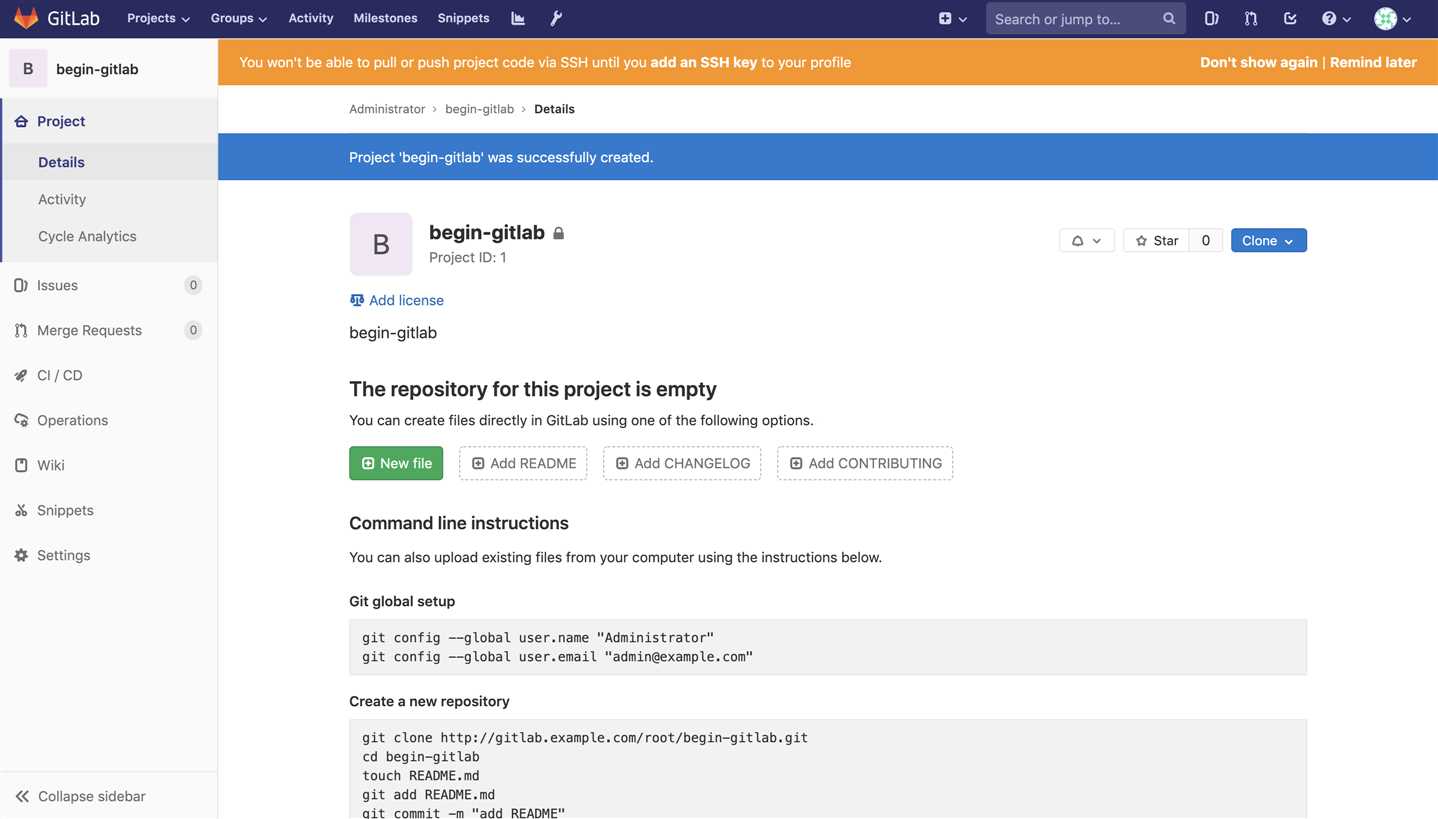Viewport: 1438px width, 819px height.
Task: Click the Operations sidebar icon
Action: point(21,420)
